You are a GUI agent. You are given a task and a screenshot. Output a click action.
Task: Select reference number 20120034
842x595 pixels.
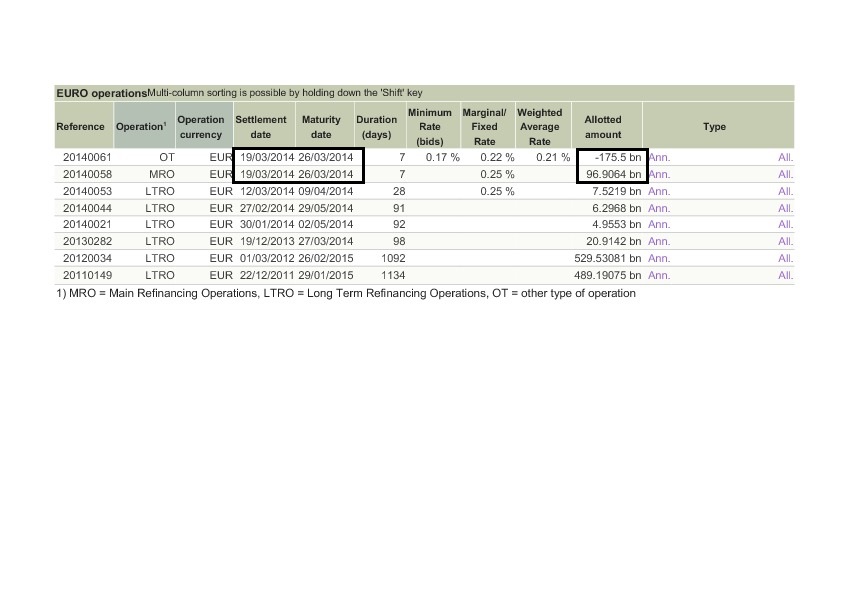[88, 258]
